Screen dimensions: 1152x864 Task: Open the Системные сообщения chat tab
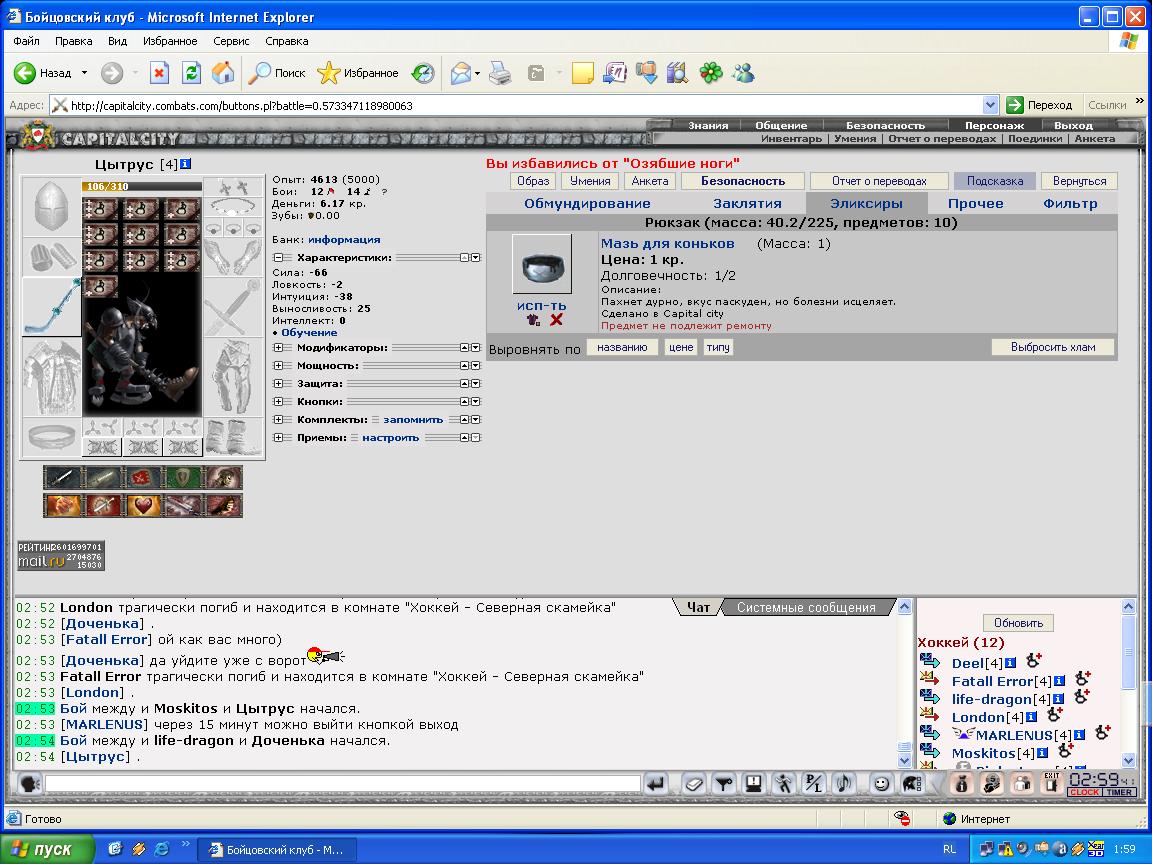coord(806,608)
